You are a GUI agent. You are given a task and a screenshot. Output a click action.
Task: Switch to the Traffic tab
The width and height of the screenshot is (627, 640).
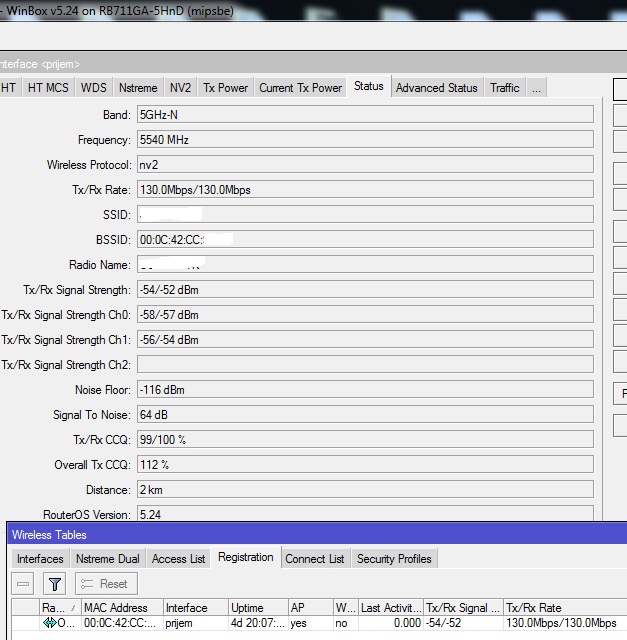pyautogui.click(x=505, y=87)
